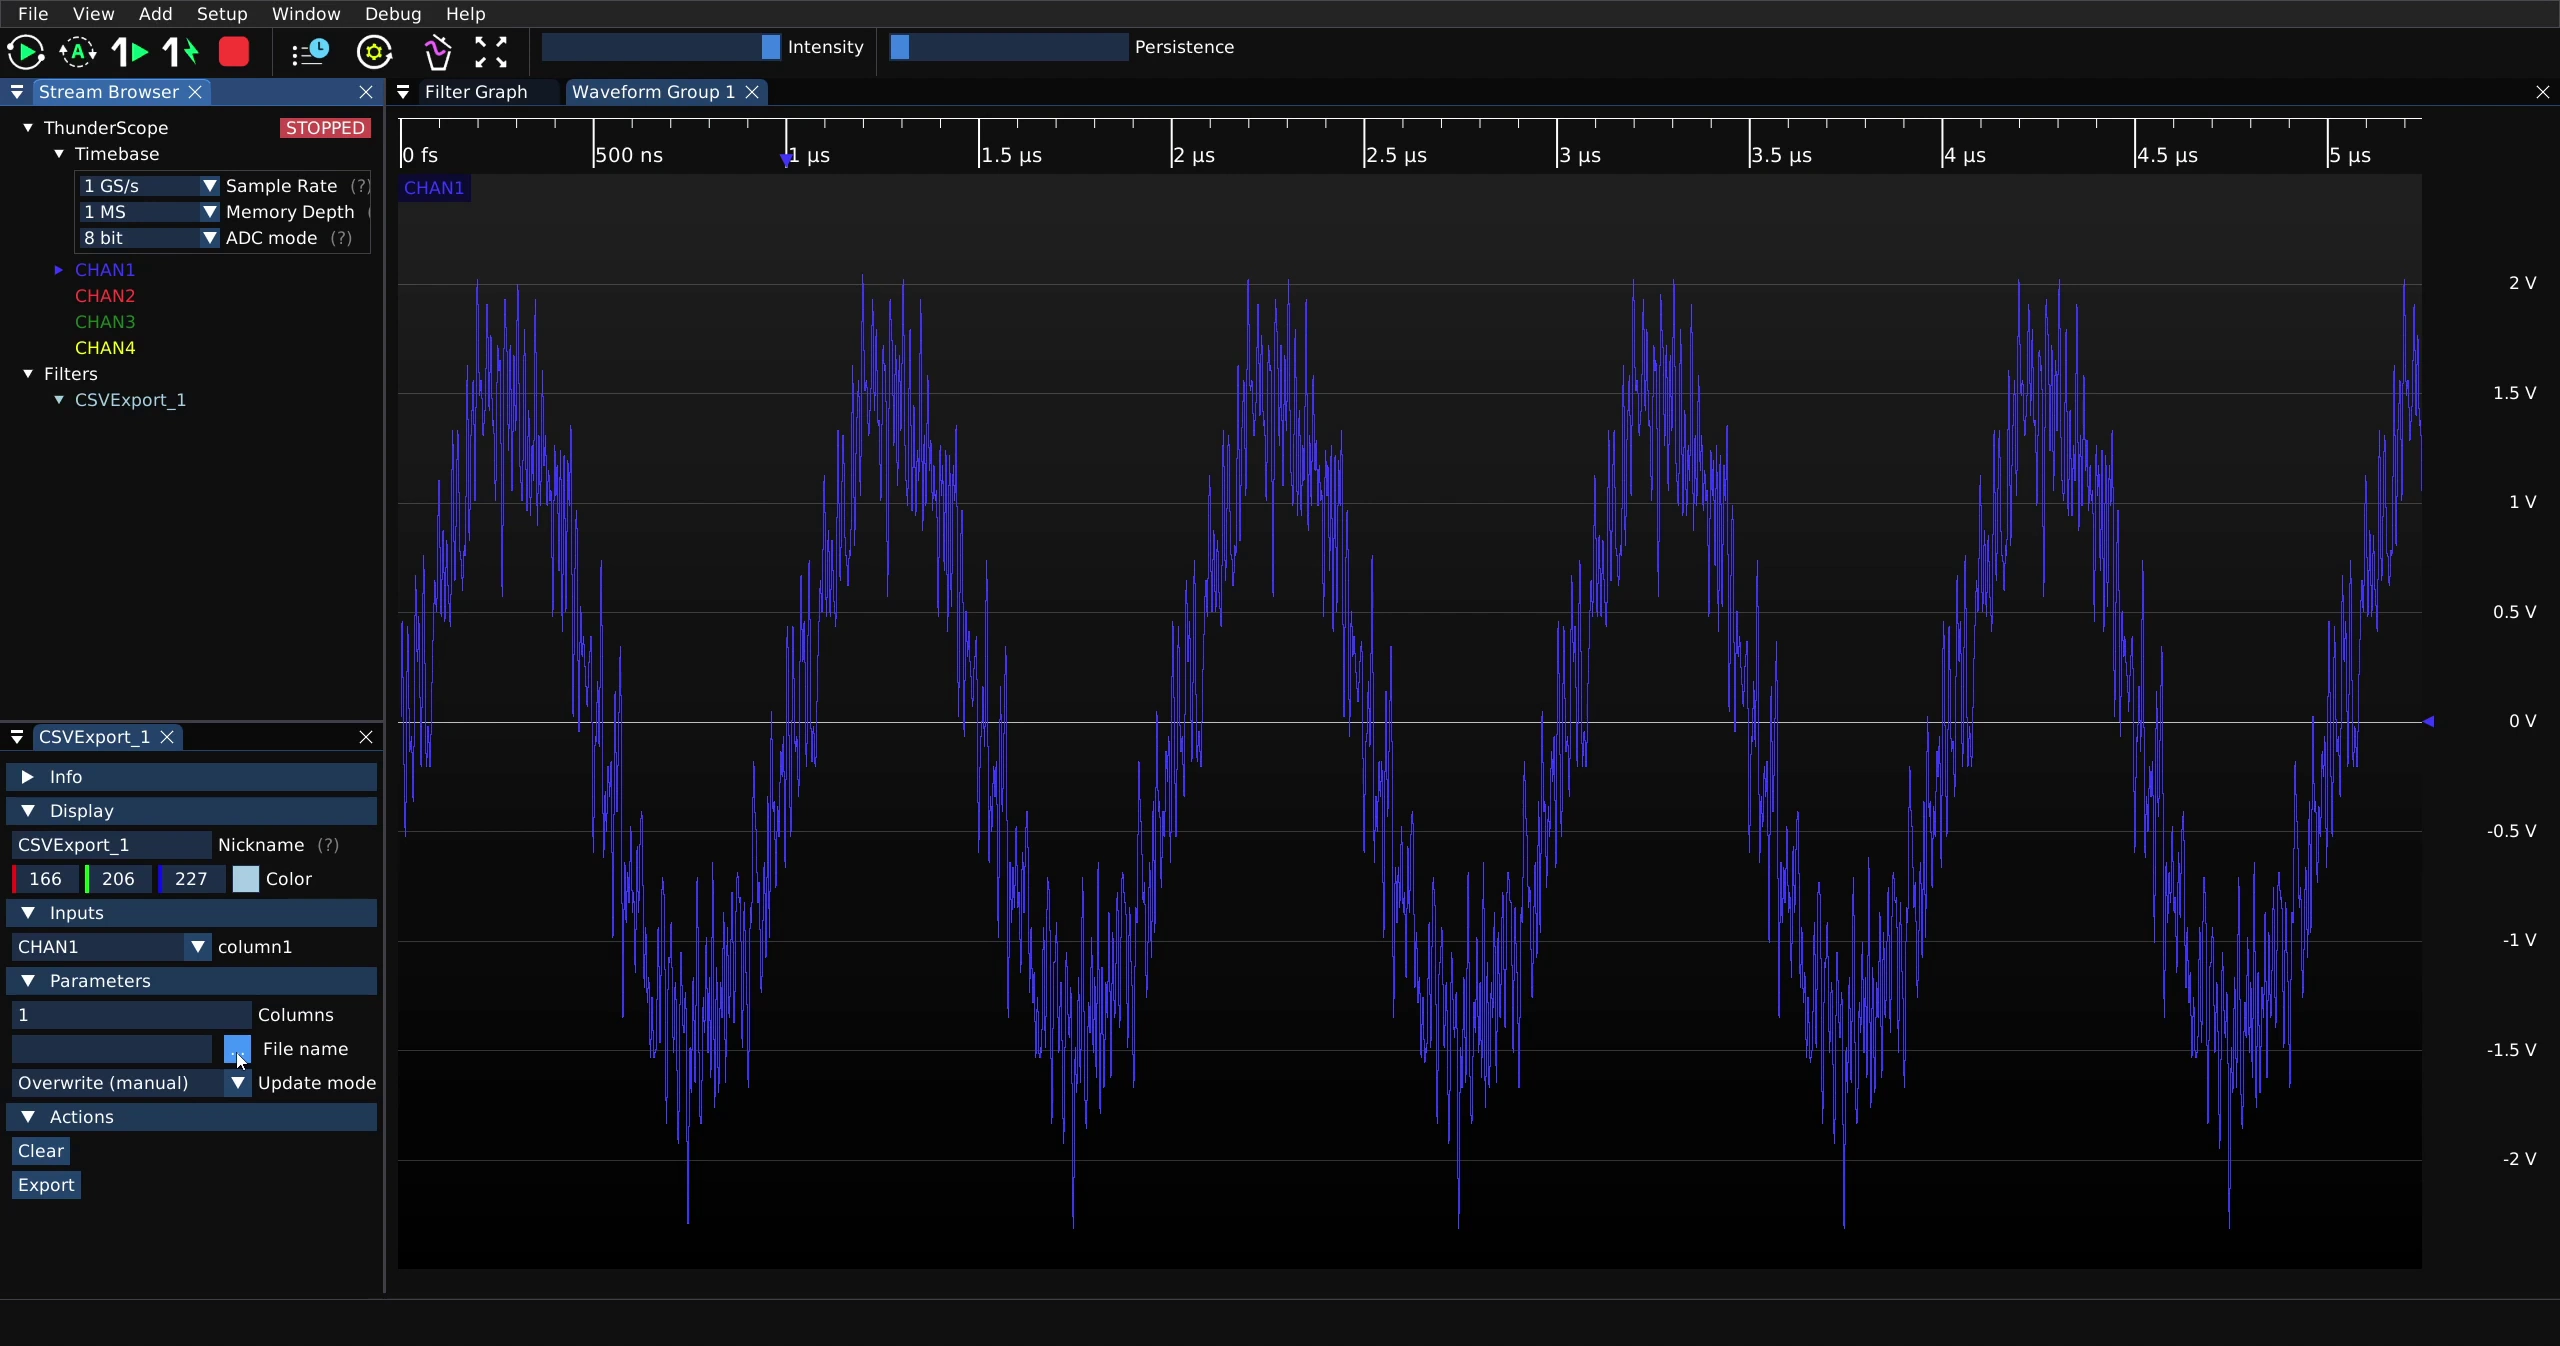Click the Clear button
The image size is (2560, 1346).
coord(41,1151)
